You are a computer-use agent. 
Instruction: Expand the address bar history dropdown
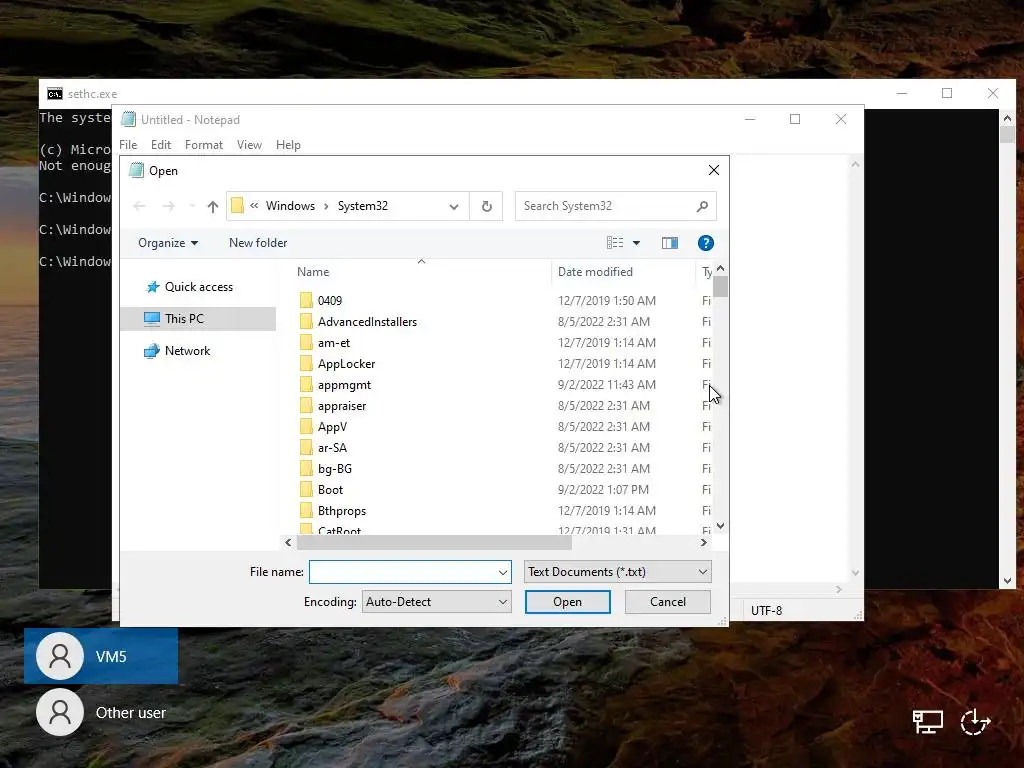click(454, 206)
